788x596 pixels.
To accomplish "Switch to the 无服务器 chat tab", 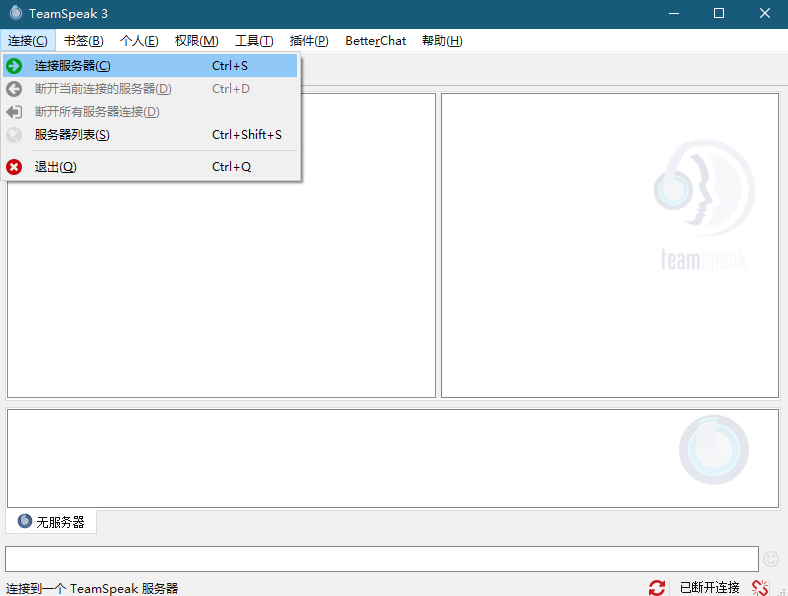I will pos(51,522).
